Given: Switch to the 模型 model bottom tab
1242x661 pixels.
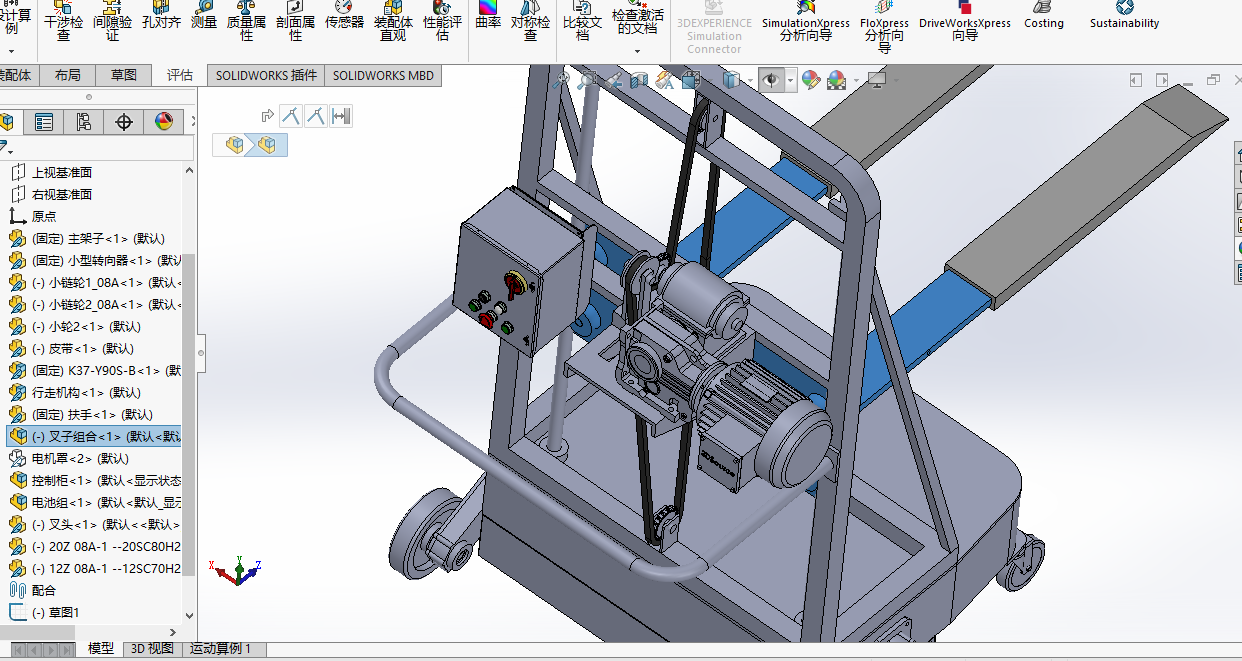Looking at the screenshot, I should [x=101, y=649].
